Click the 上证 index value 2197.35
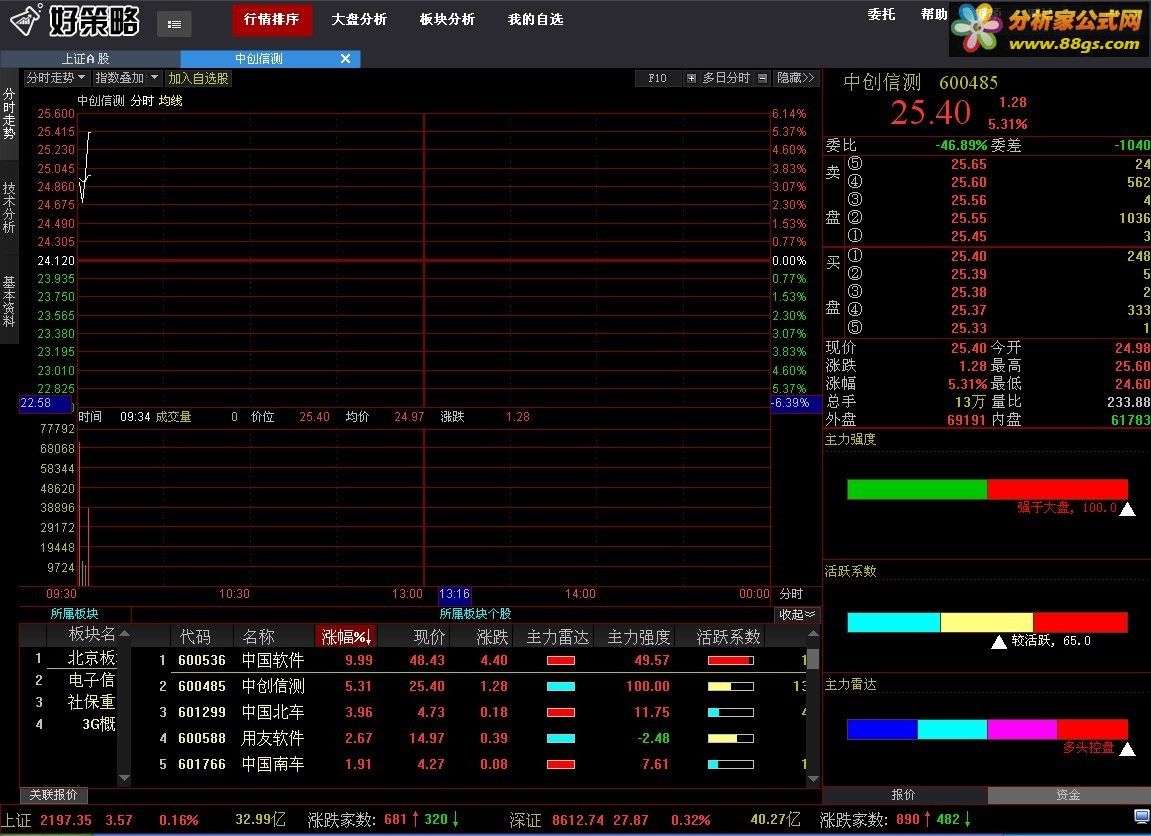The width and height of the screenshot is (1151, 836). click(66, 820)
